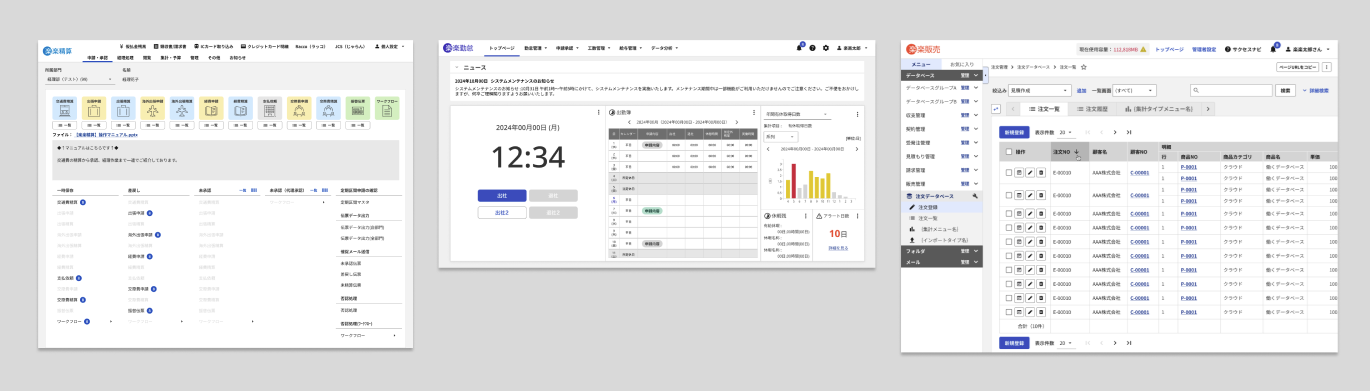Open 申請承認 dropdown menu in 楽楽勤怠
This screenshot has width=1370, height=391.
click(567, 48)
